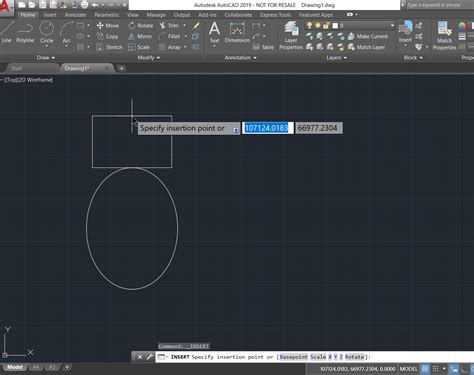The width and height of the screenshot is (474, 375).
Task: Click the Stretch tool
Action: click(x=109, y=47)
